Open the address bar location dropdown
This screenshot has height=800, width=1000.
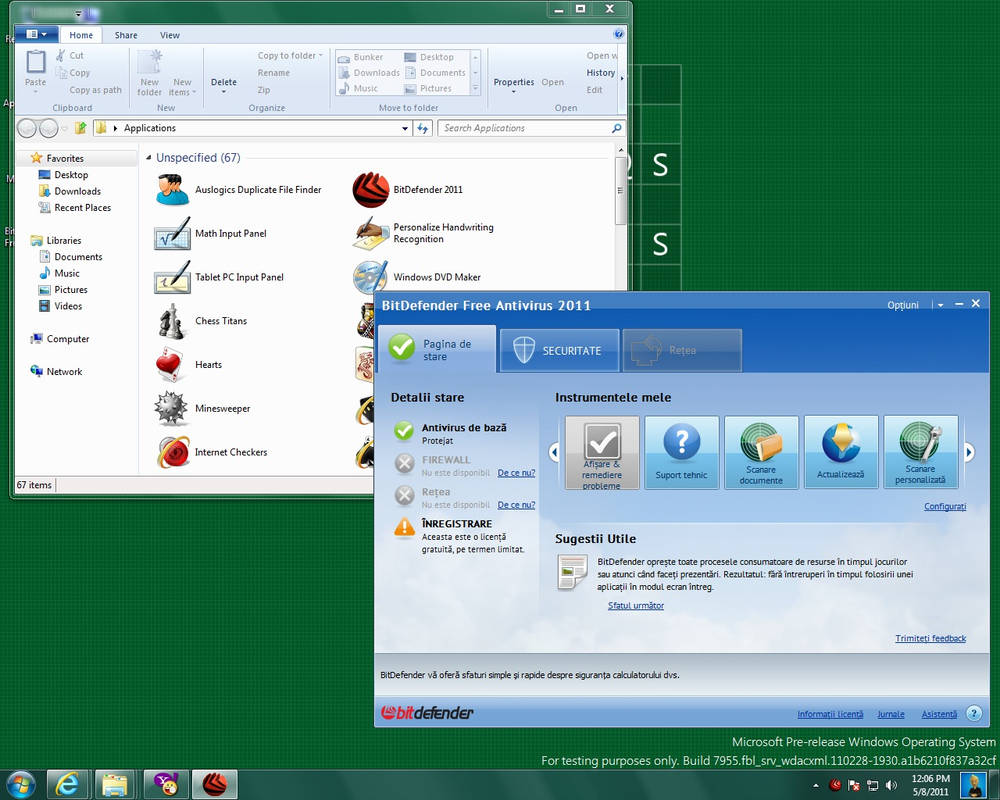pos(405,128)
